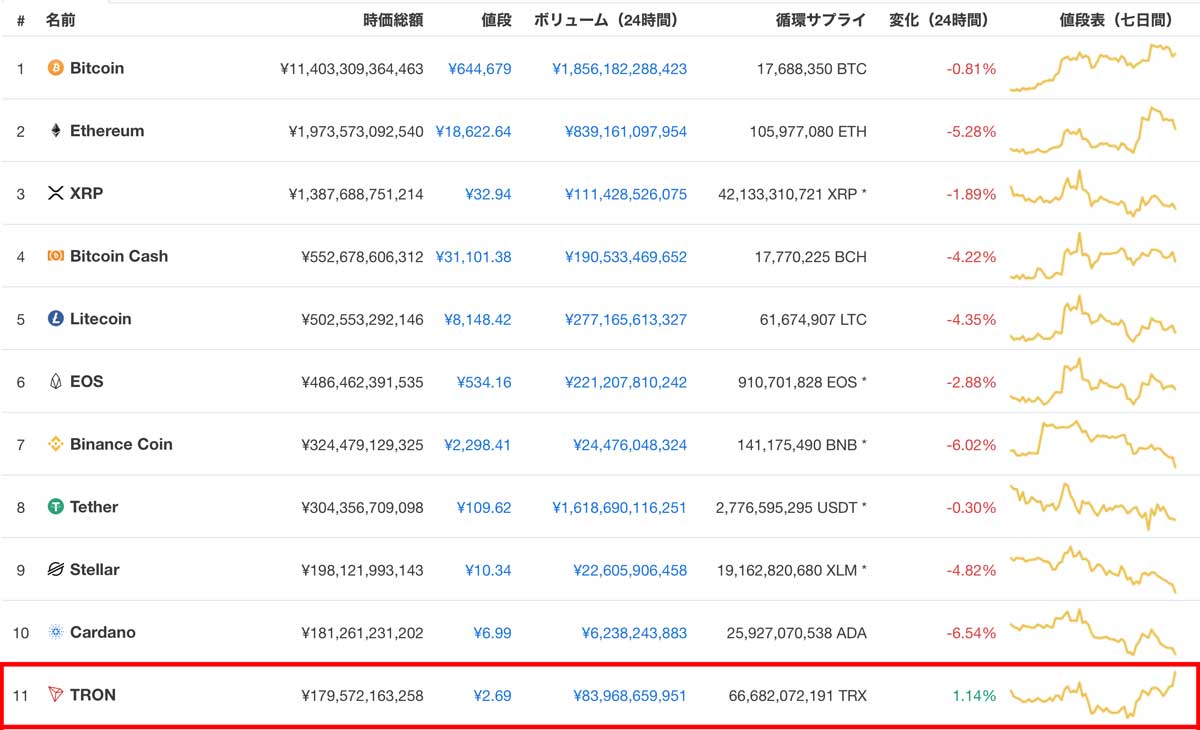Sort by 循環サプライ column header

(x=821, y=19)
